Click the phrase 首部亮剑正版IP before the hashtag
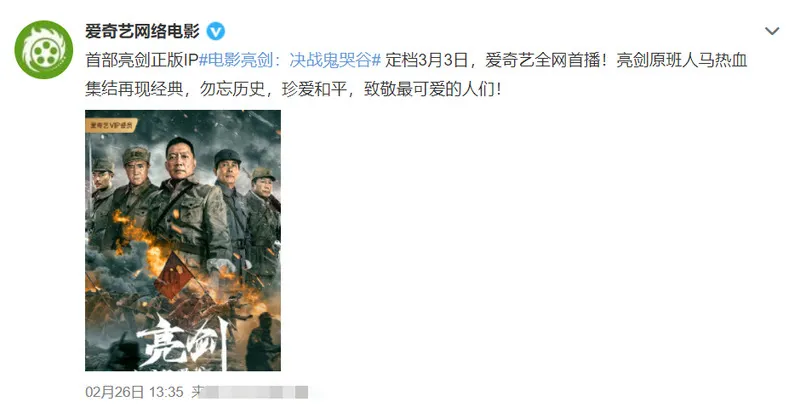The width and height of the screenshot is (800, 419). click(141, 60)
